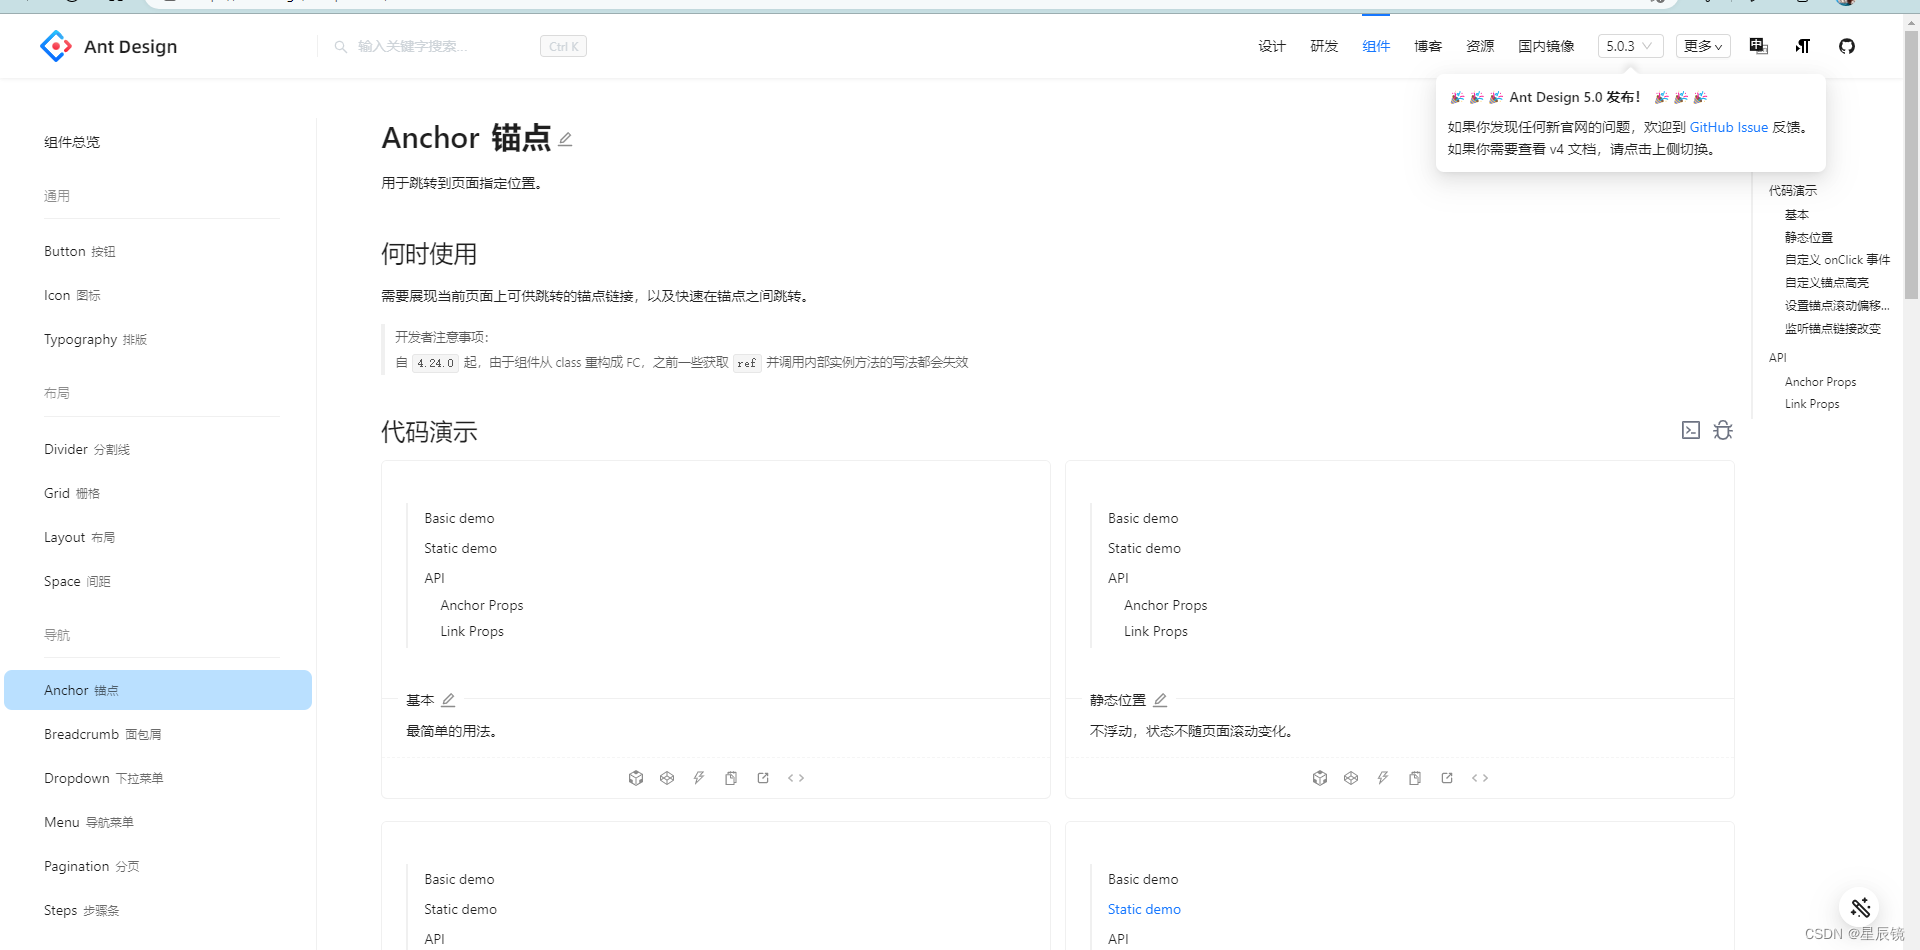Open the 博客 nav item
This screenshot has height=950, width=1920.
(1428, 46)
